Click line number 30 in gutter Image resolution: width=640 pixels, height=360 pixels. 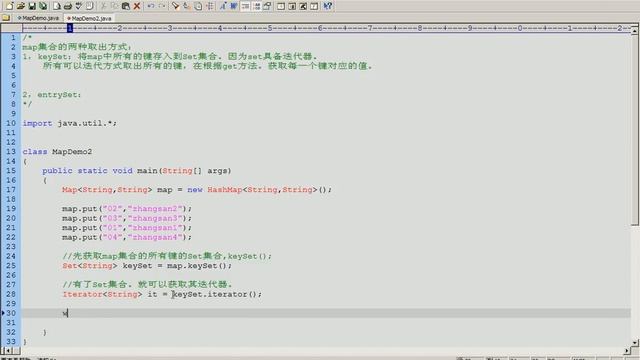(x=11, y=313)
